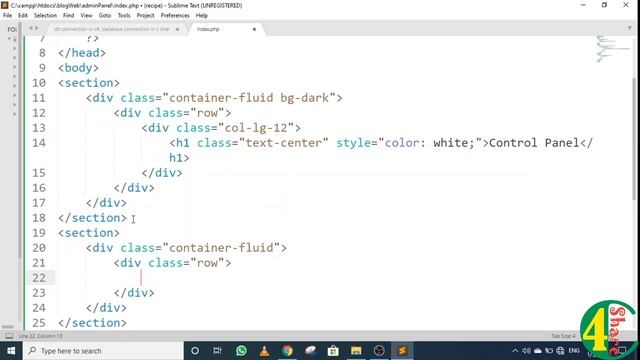Open VLC media player from the taskbar
640x360 pixels.
264,351
